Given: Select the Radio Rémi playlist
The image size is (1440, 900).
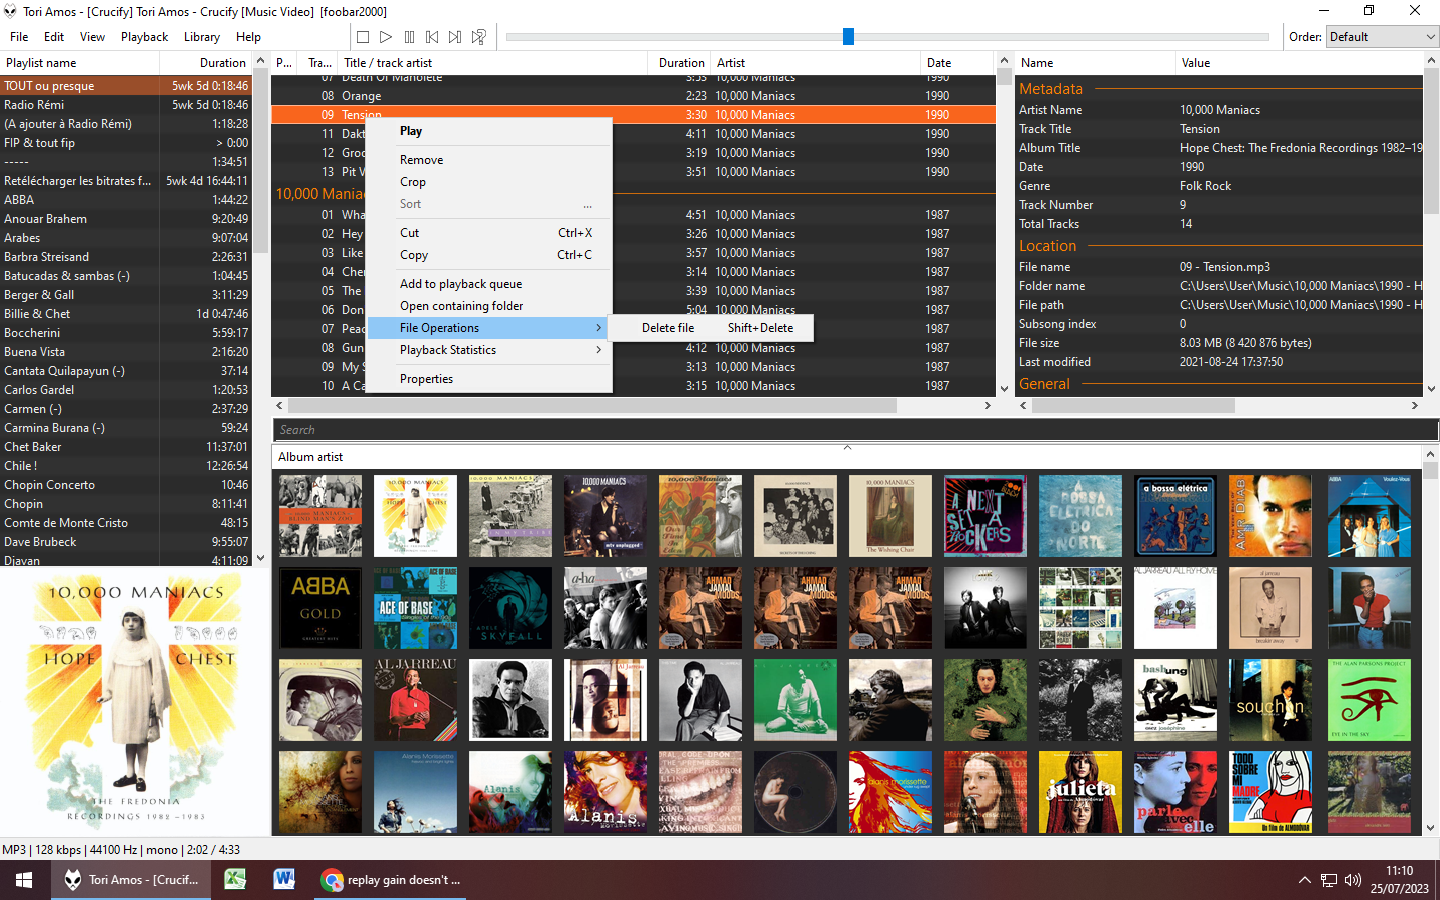Looking at the screenshot, I should coord(126,105).
